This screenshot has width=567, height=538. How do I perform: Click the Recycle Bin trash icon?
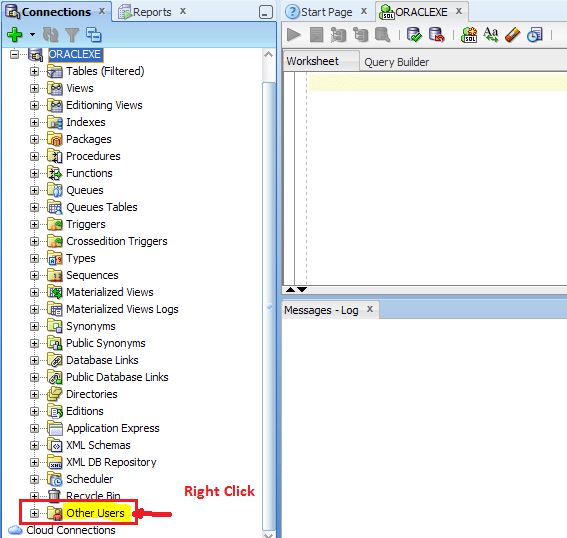point(54,496)
